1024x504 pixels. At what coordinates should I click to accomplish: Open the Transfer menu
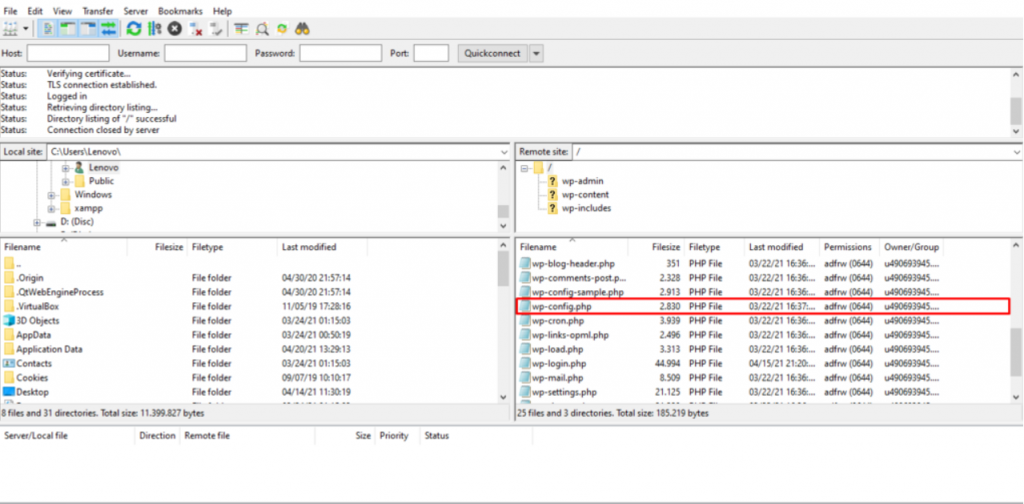pos(98,10)
